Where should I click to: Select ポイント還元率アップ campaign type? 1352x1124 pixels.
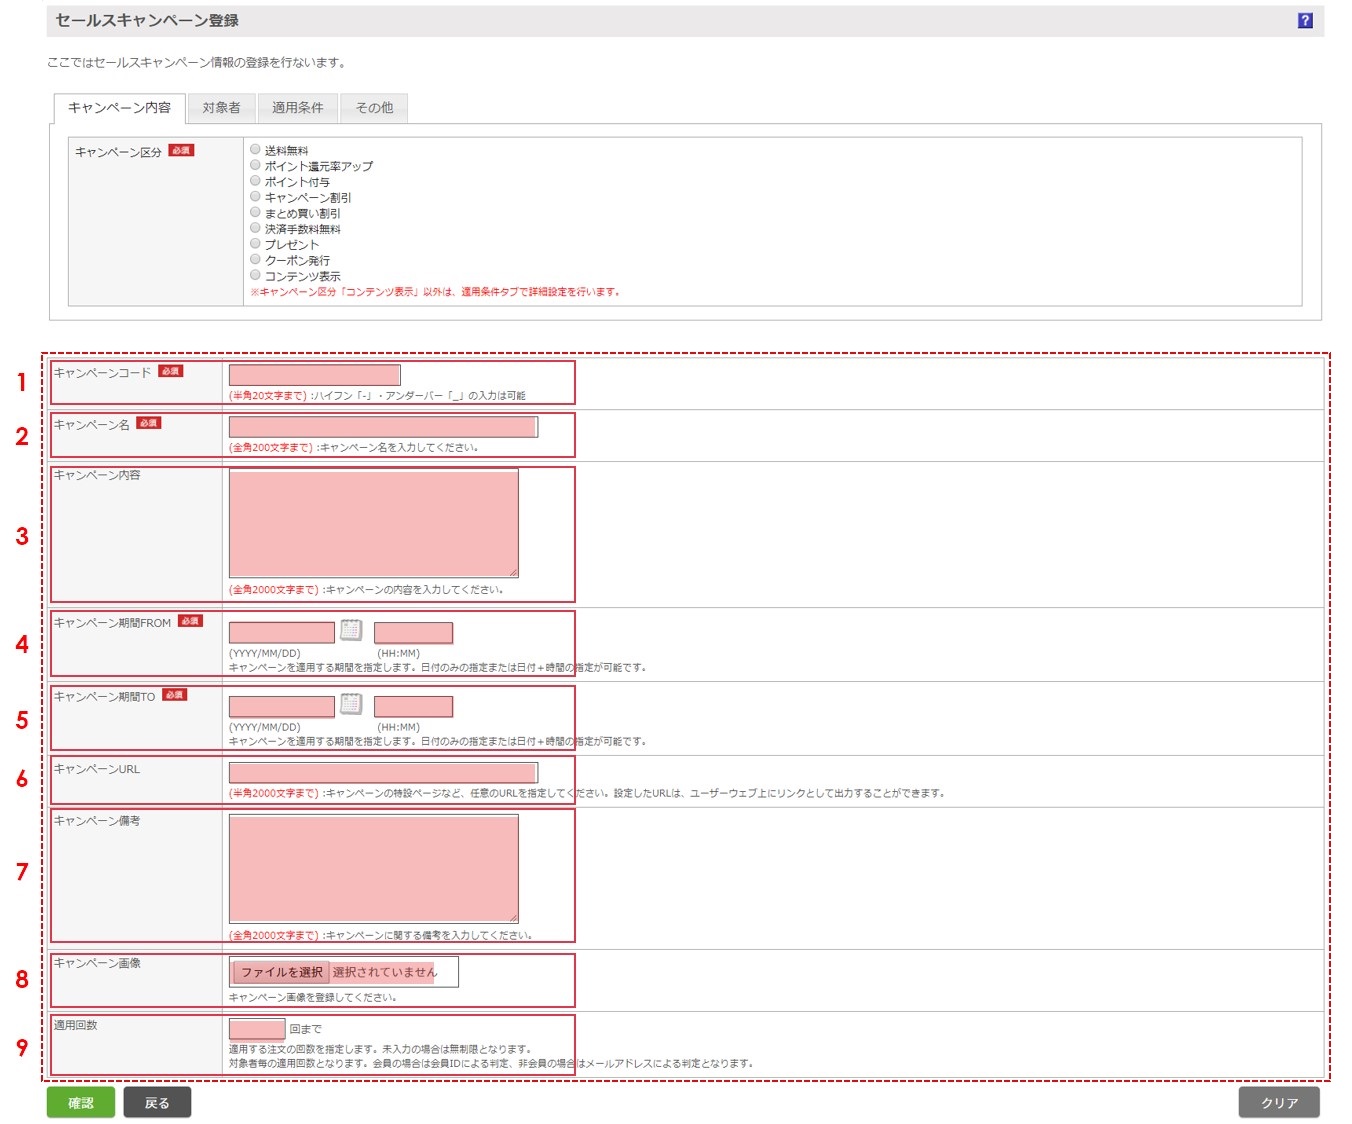pyautogui.click(x=255, y=165)
